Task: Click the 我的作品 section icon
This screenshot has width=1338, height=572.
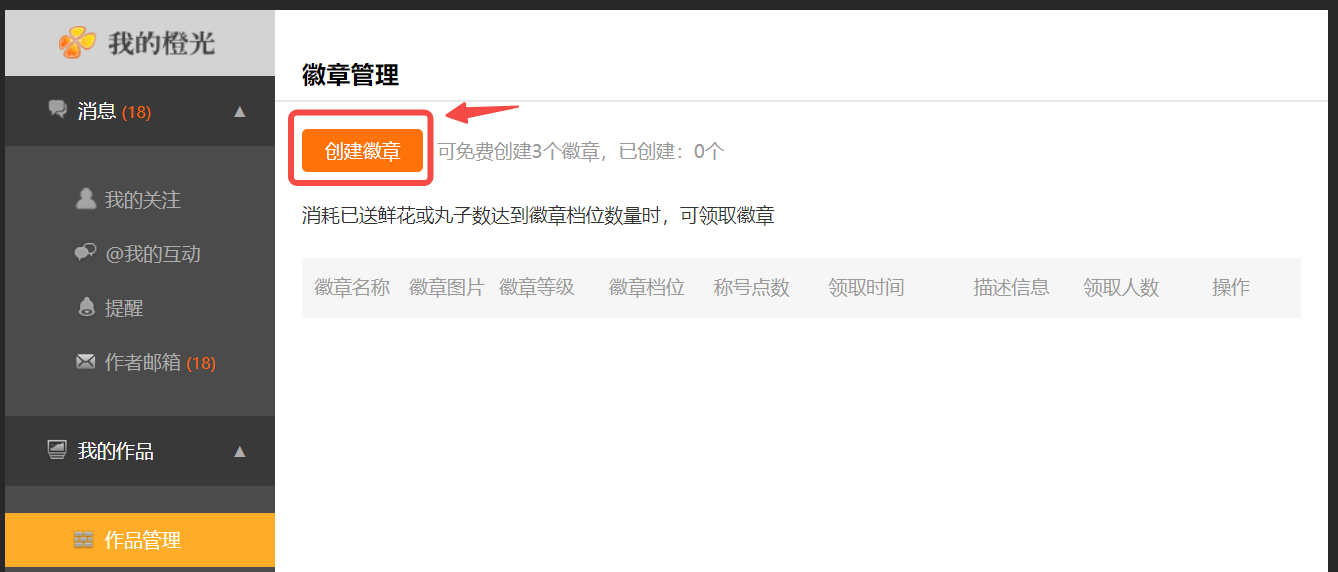Action: (x=58, y=450)
